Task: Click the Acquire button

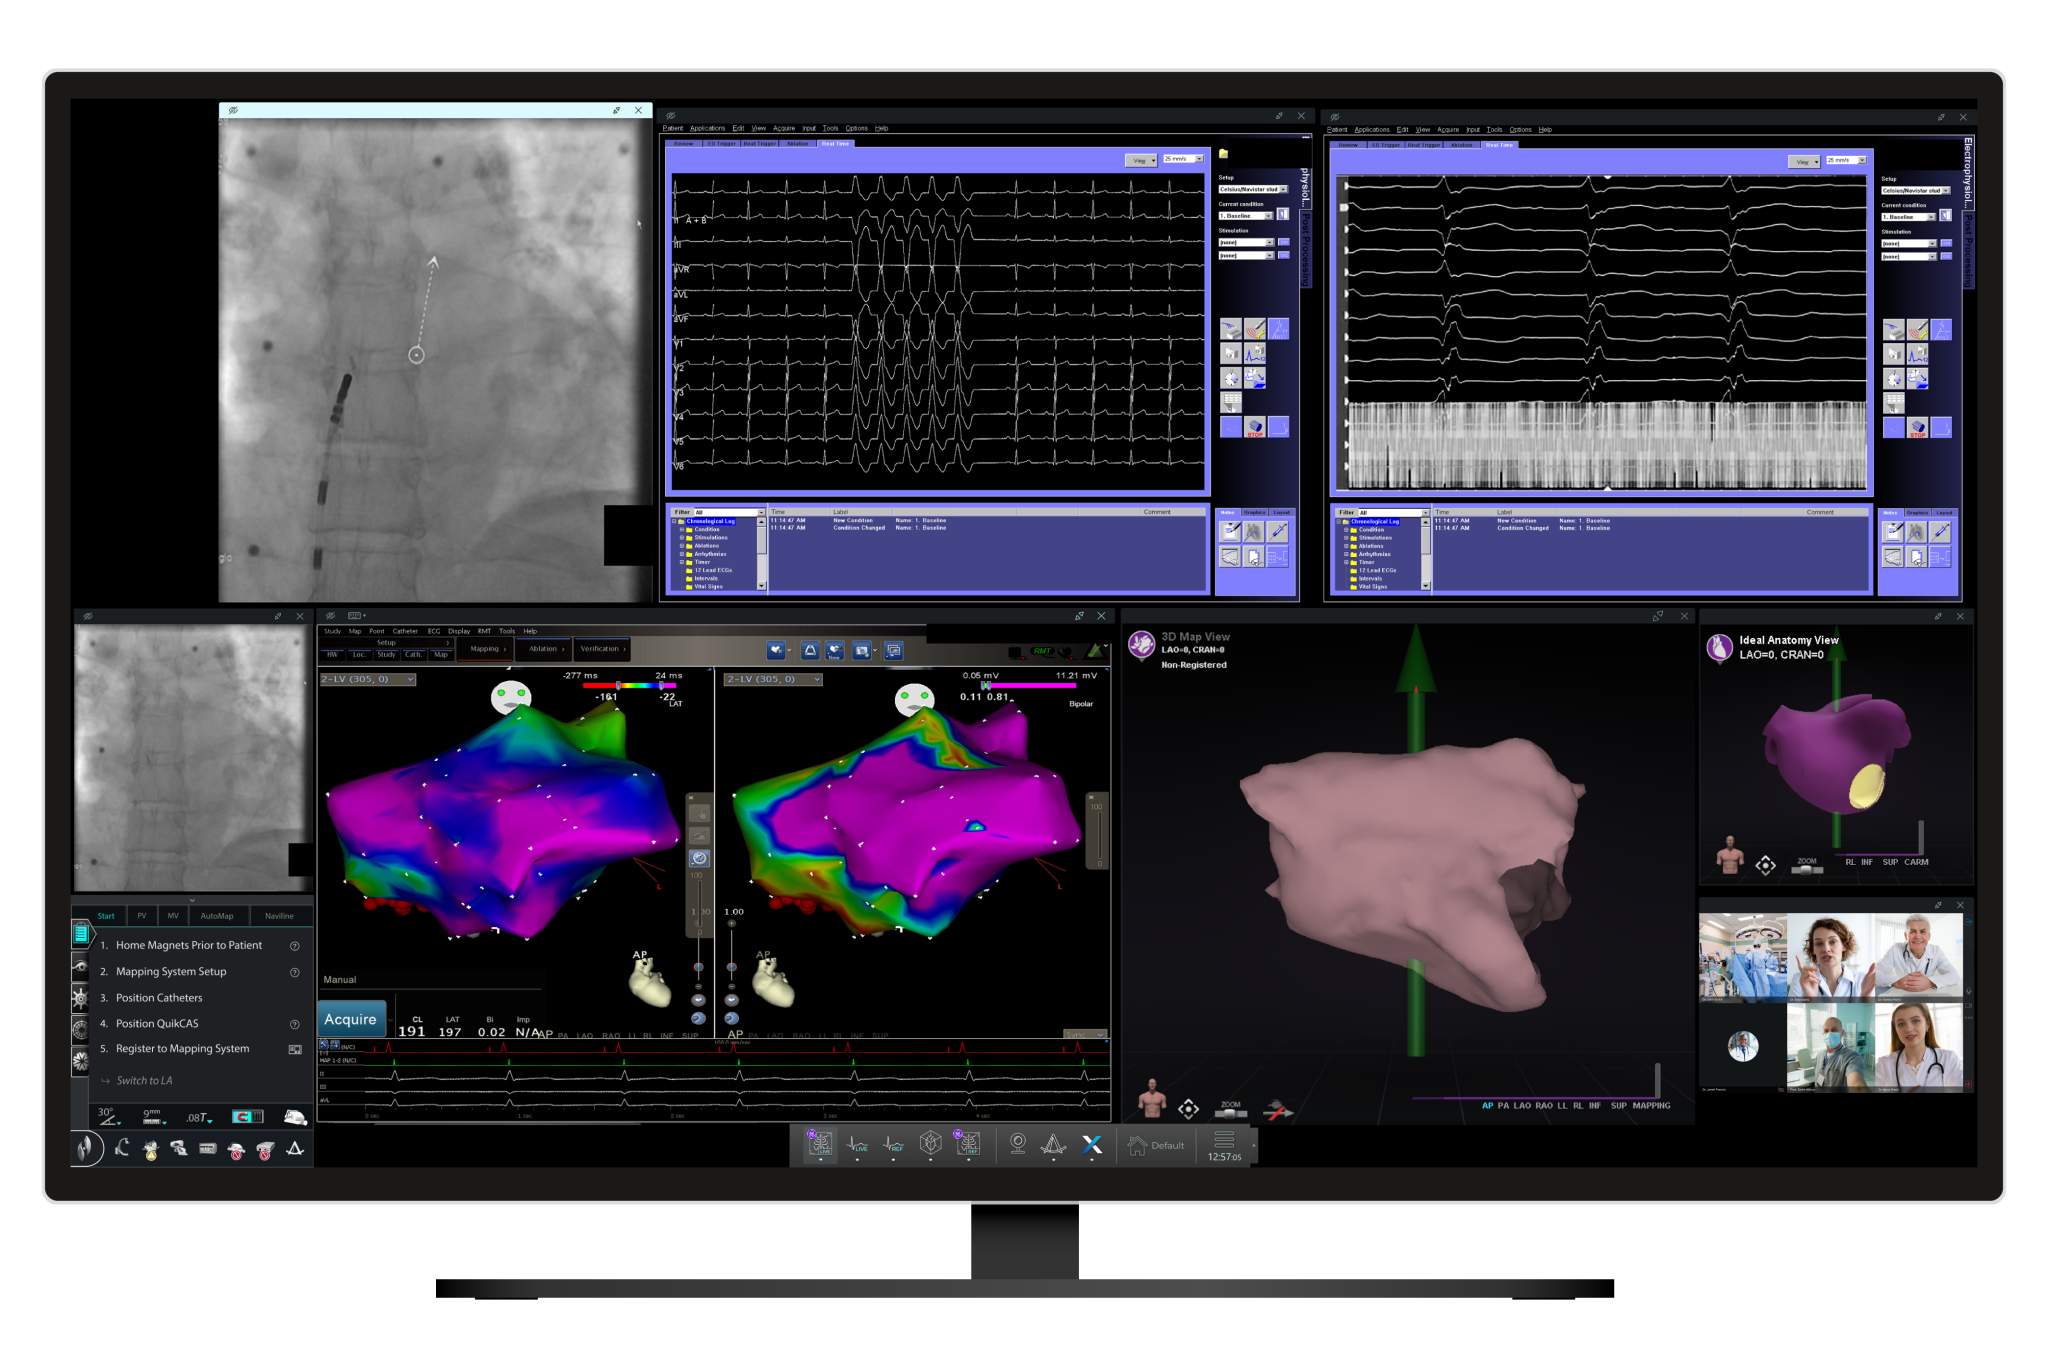Action: [350, 1019]
